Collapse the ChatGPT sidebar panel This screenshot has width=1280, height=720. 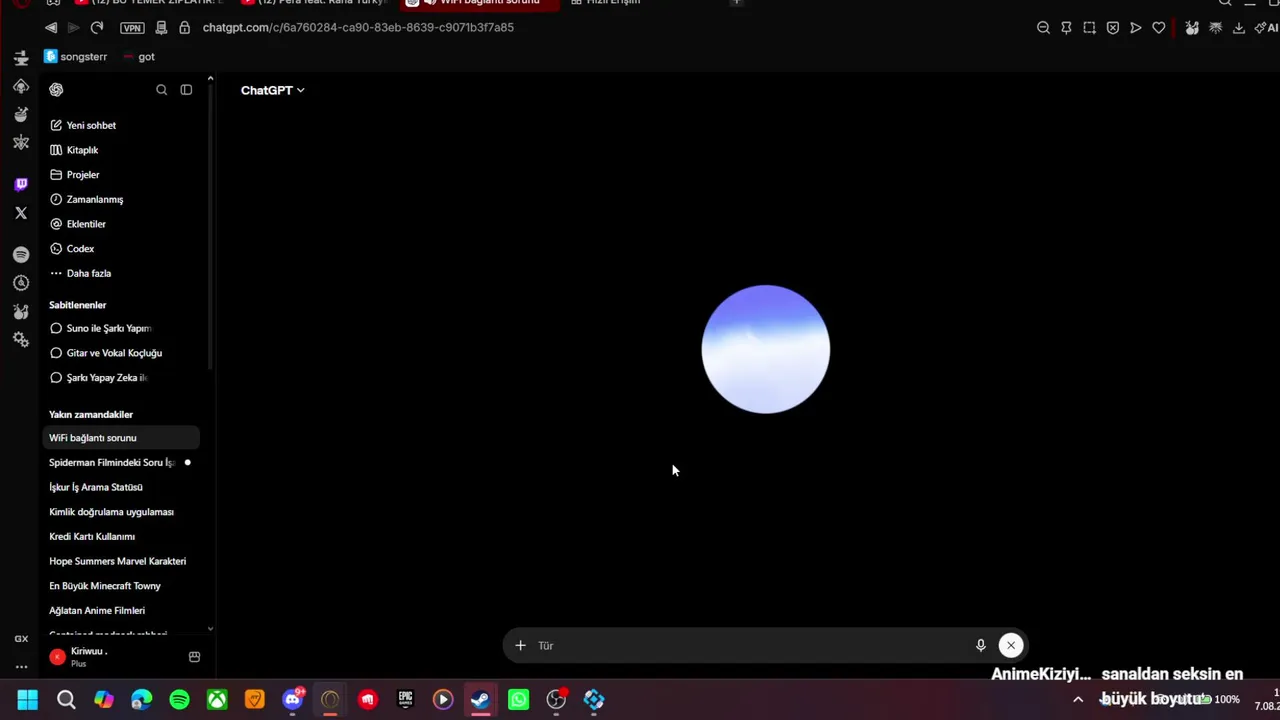tap(186, 90)
